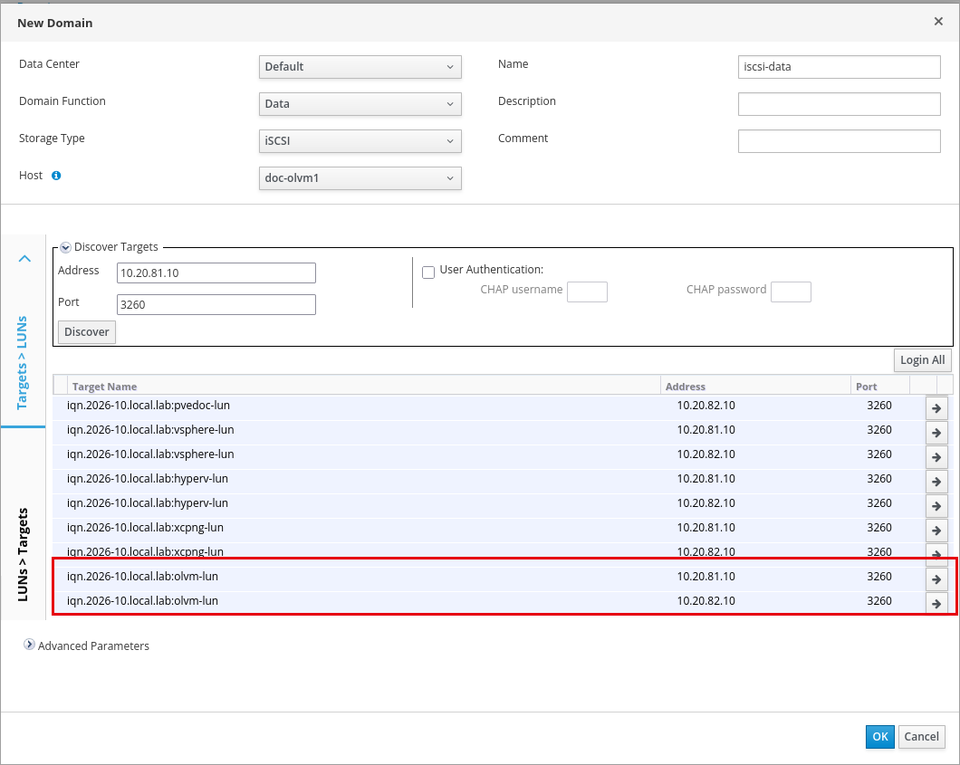Screen dimensions: 960x765
Task: Select olvm-lun target name with address 10.20.82.10
Action: tap(142, 601)
